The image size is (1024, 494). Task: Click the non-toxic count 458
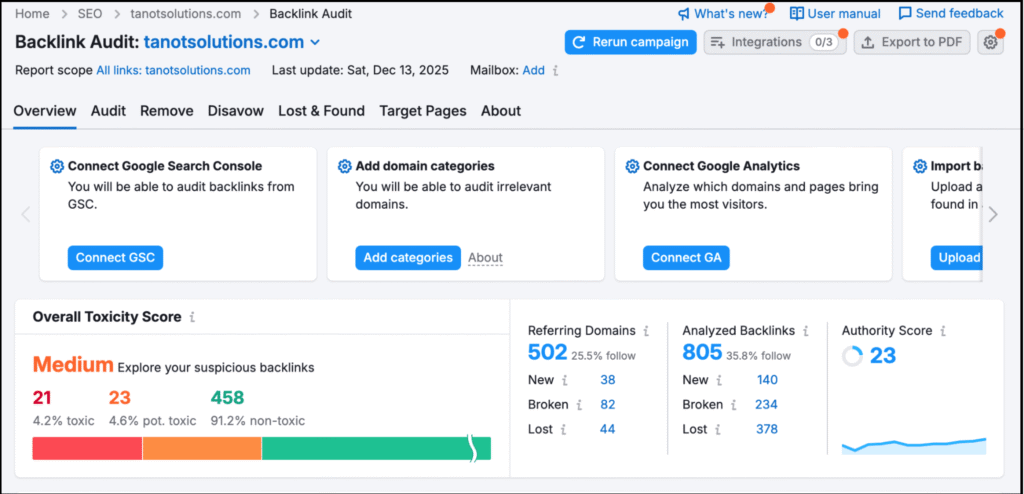point(227,398)
